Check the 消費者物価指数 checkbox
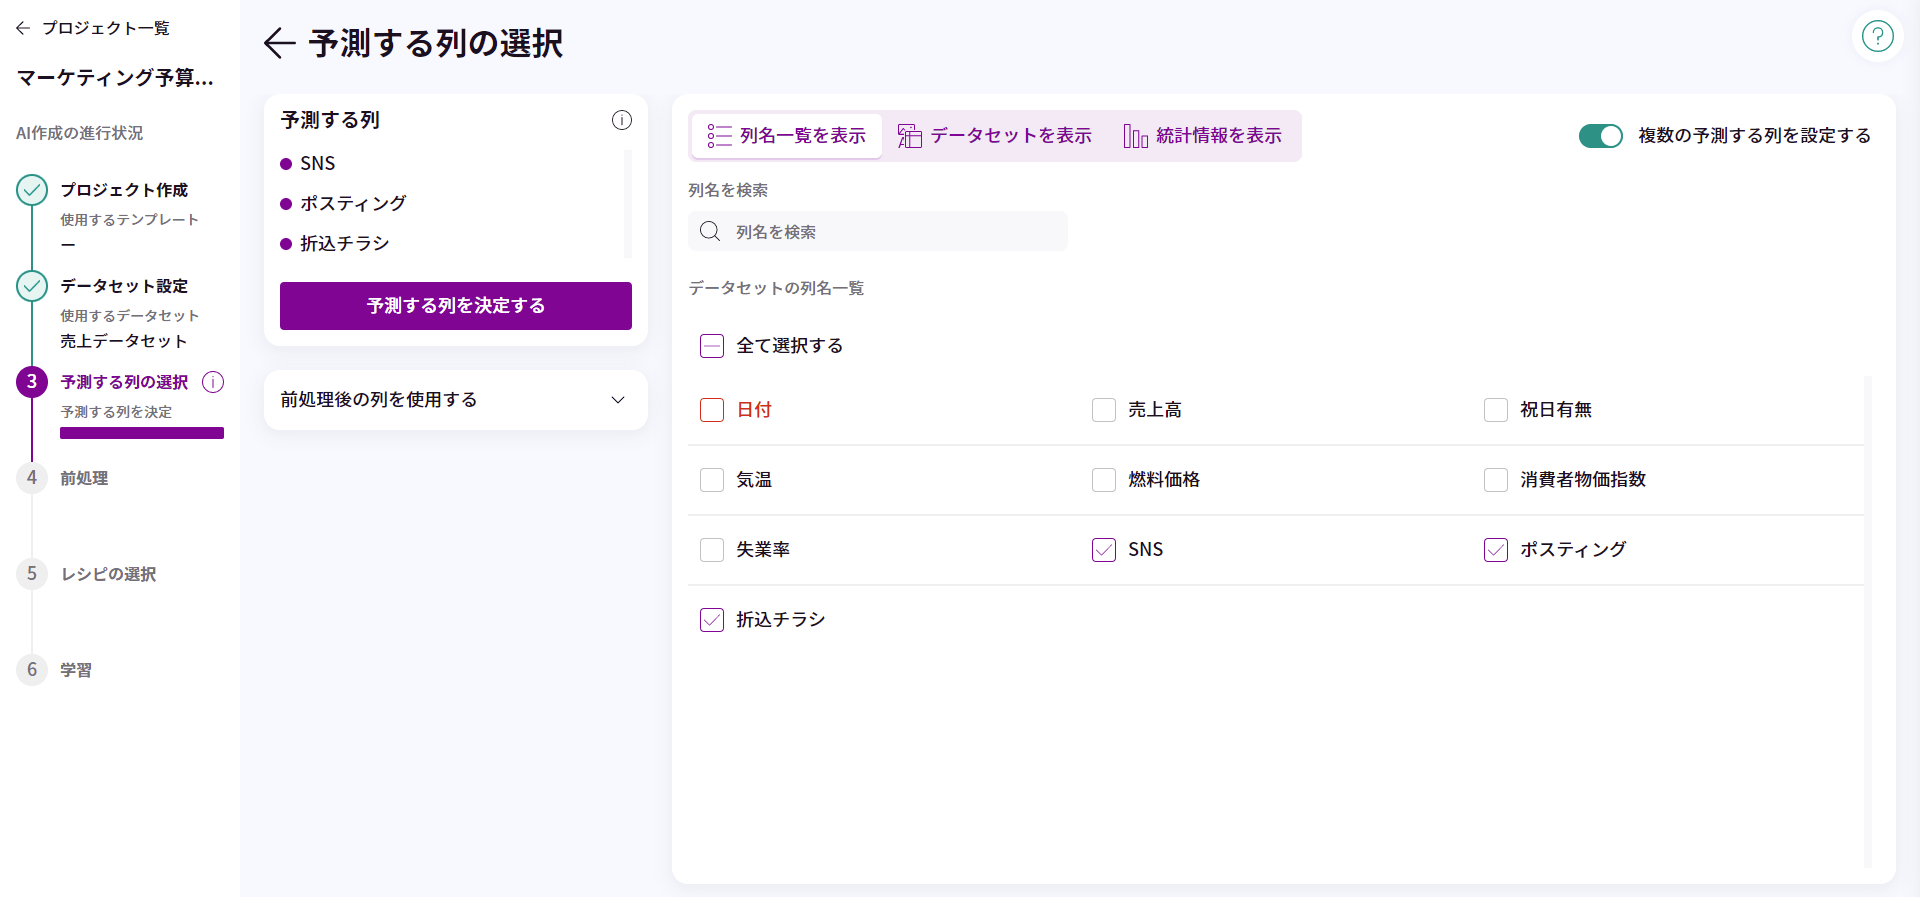This screenshot has width=1920, height=897. (1496, 480)
